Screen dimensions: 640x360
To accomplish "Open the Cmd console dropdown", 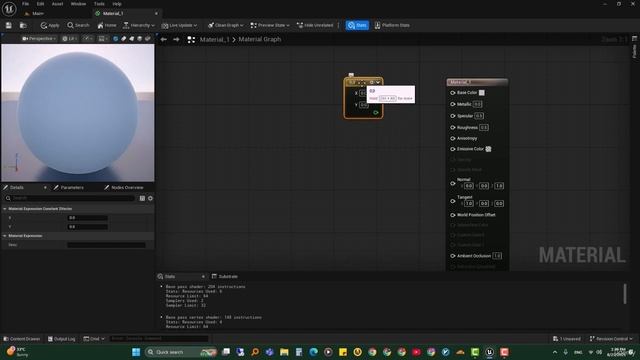I will click(94, 339).
